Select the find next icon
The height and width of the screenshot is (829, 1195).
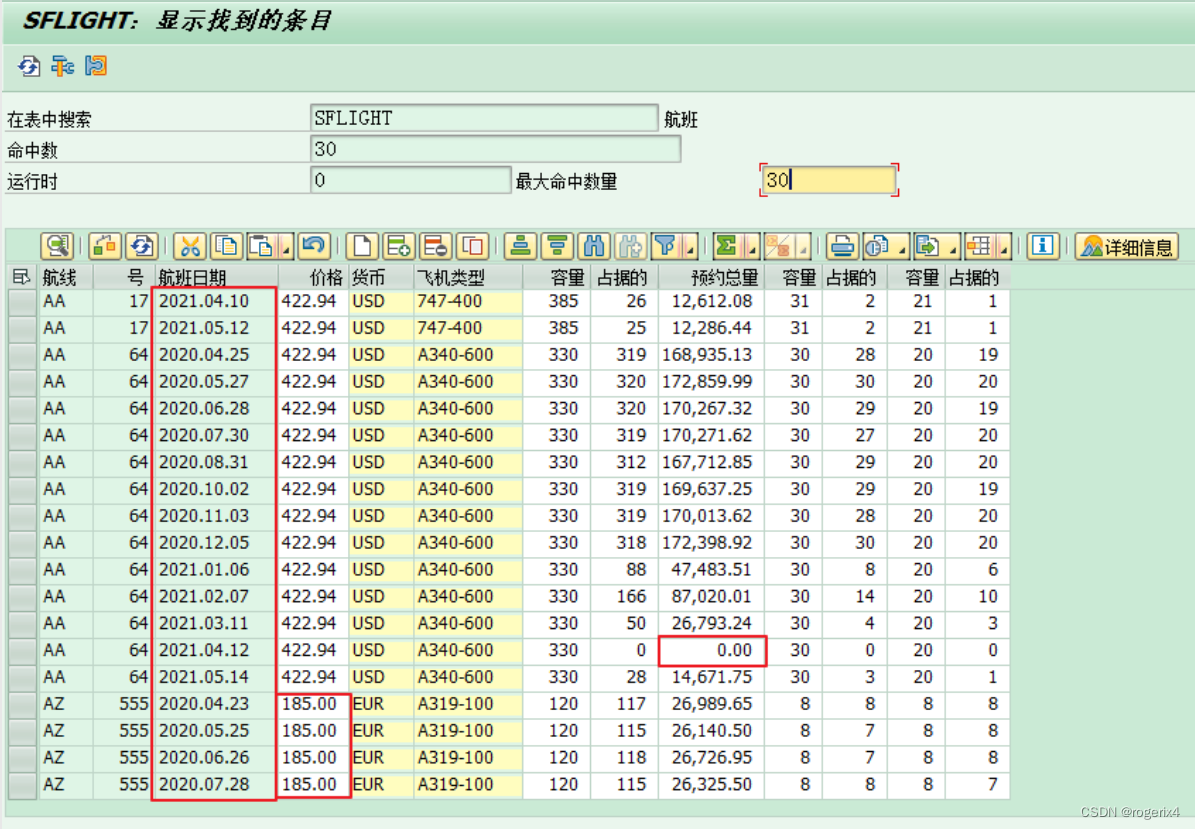627,247
